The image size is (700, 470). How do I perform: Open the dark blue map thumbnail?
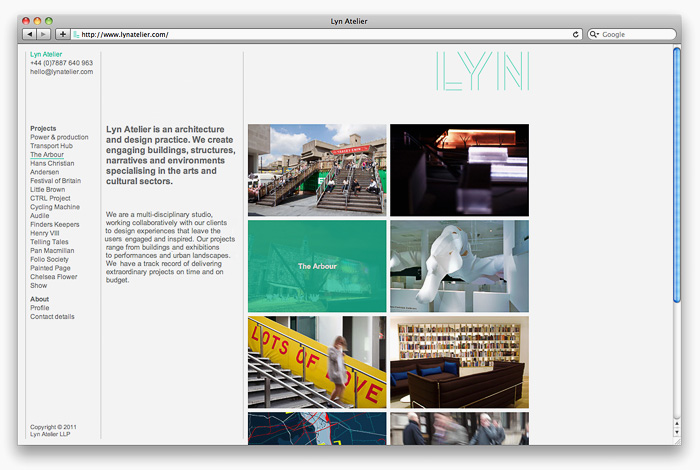tap(317, 428)
